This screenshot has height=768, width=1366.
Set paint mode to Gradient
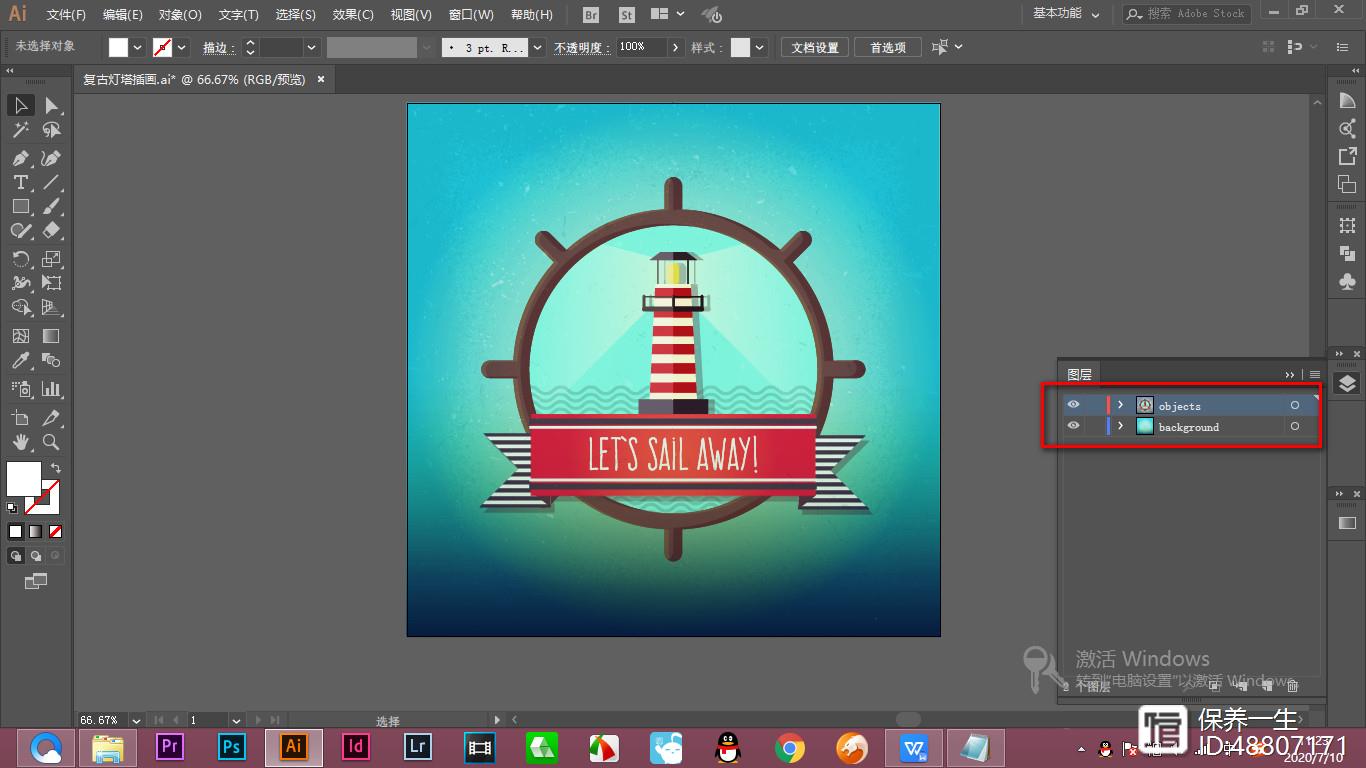[x=35, y=531]
